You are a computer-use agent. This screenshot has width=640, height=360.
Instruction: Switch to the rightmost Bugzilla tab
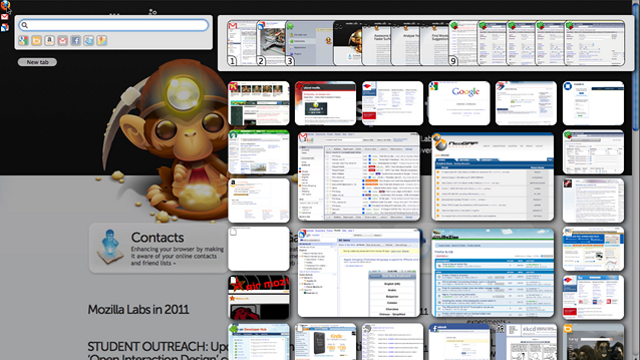595,43
